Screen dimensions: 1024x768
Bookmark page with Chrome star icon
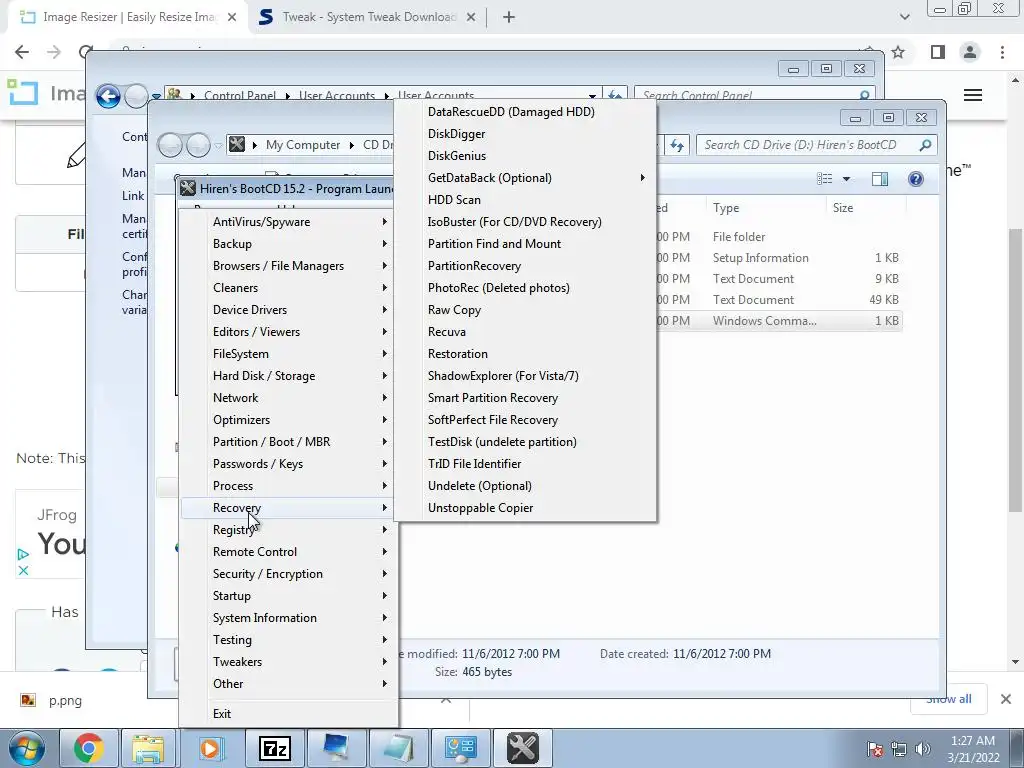click(898, 52)
